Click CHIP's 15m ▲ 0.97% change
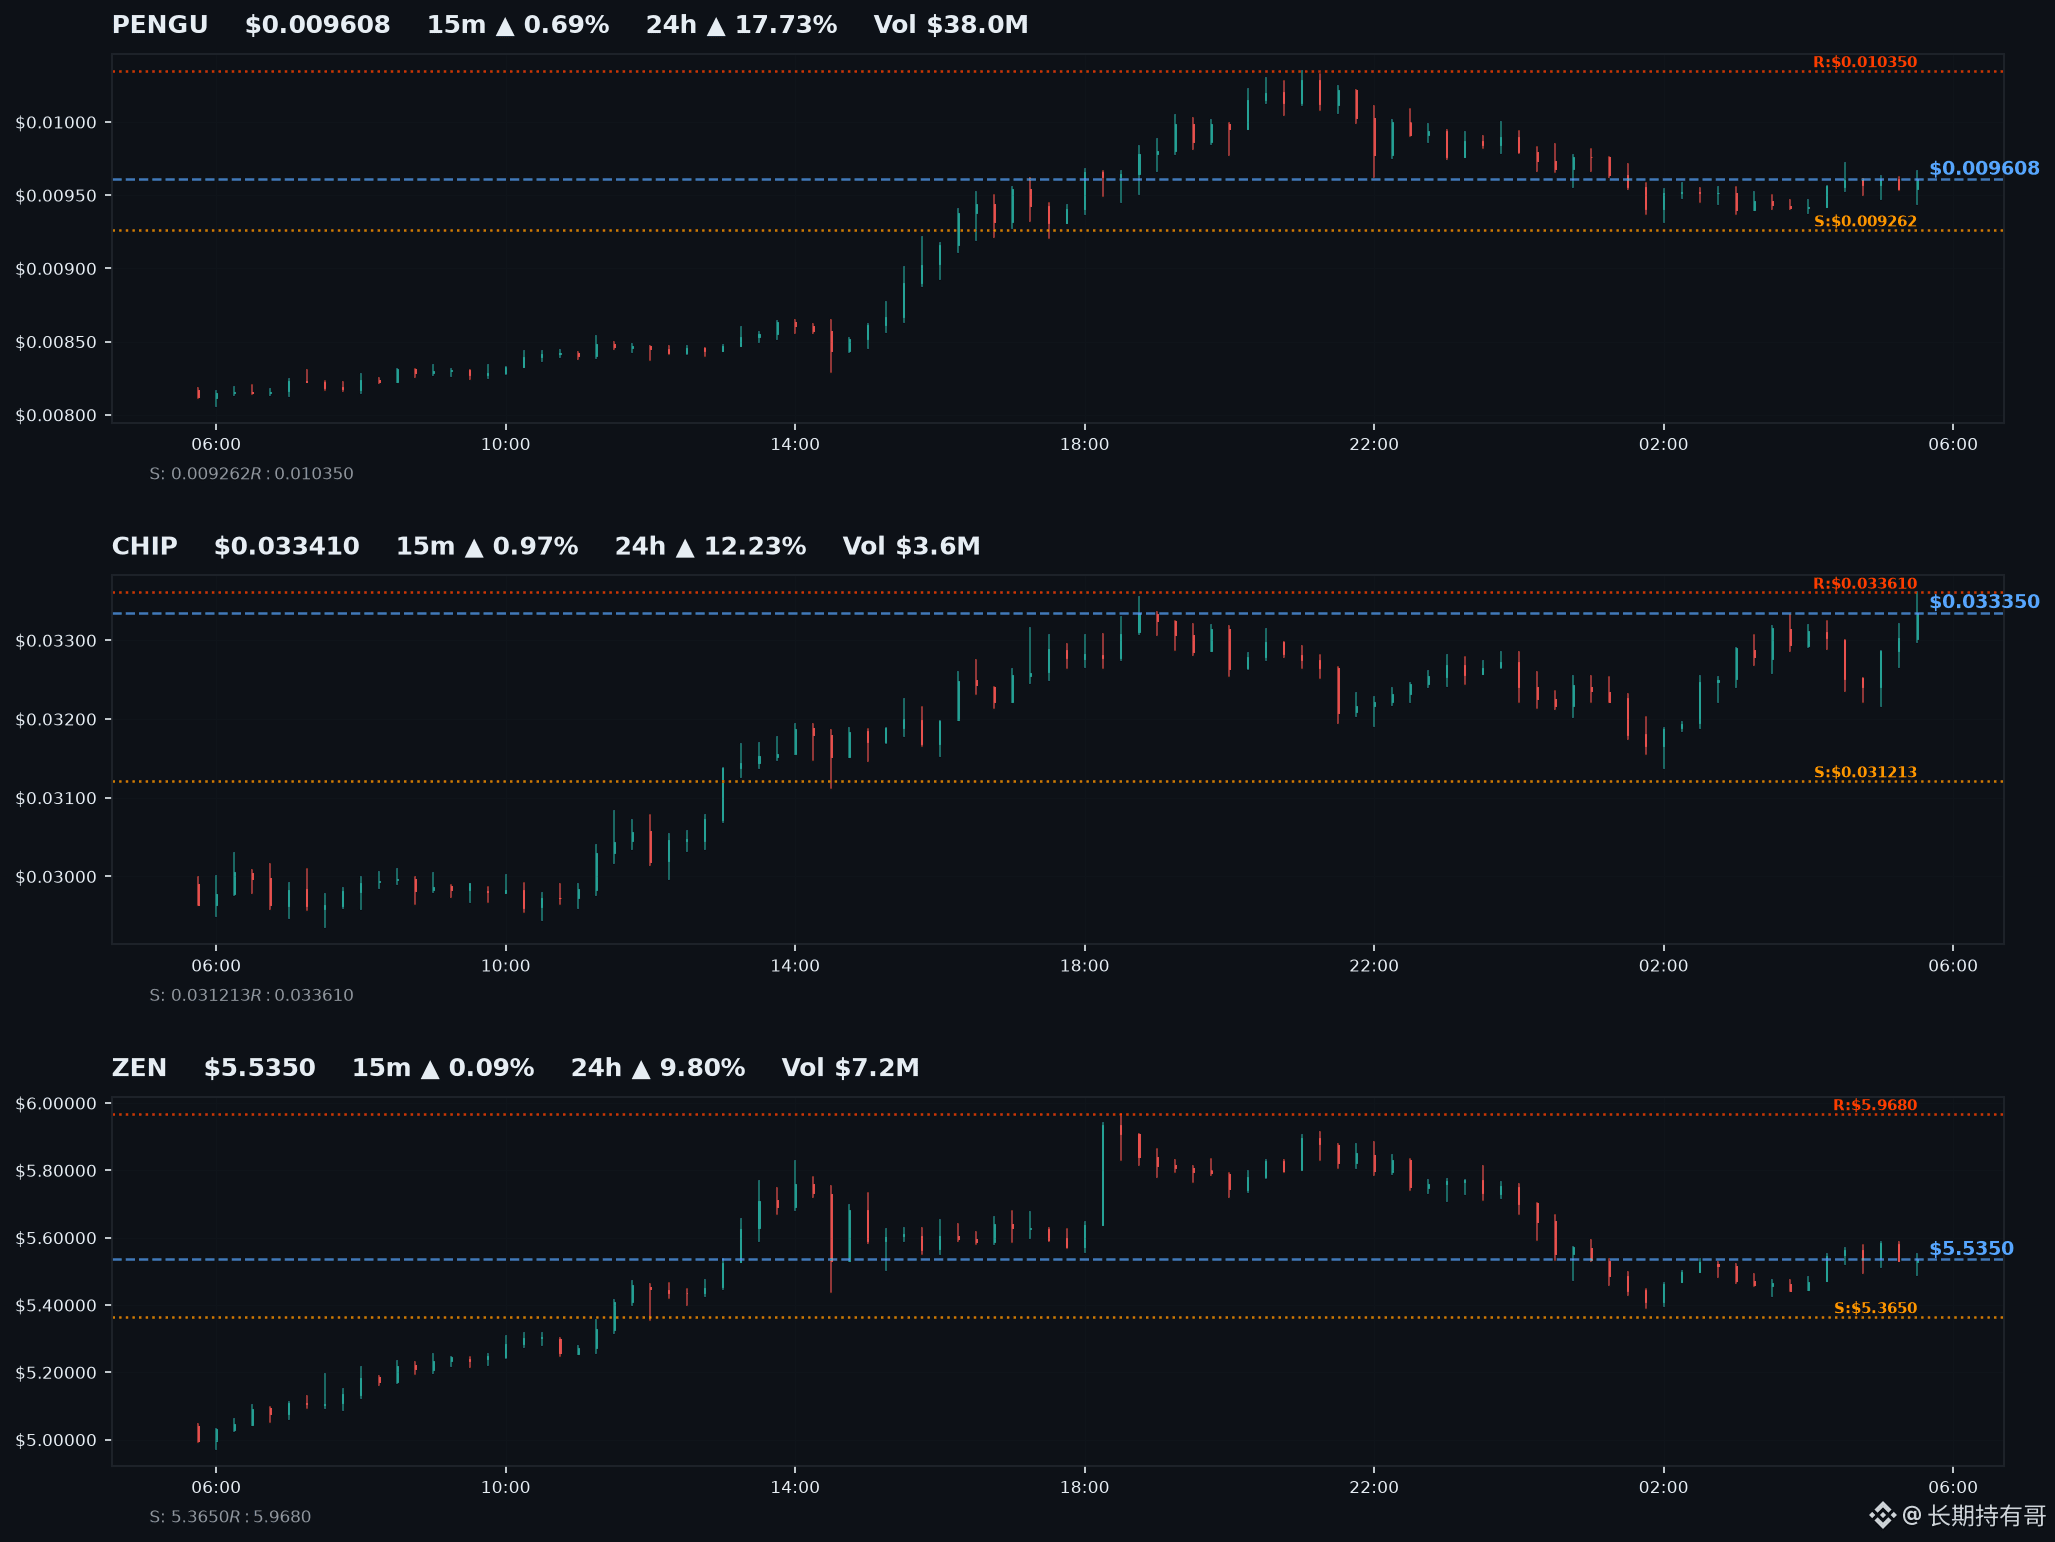The height and width of the screenshot is (1542, 2055). [487, 546]
